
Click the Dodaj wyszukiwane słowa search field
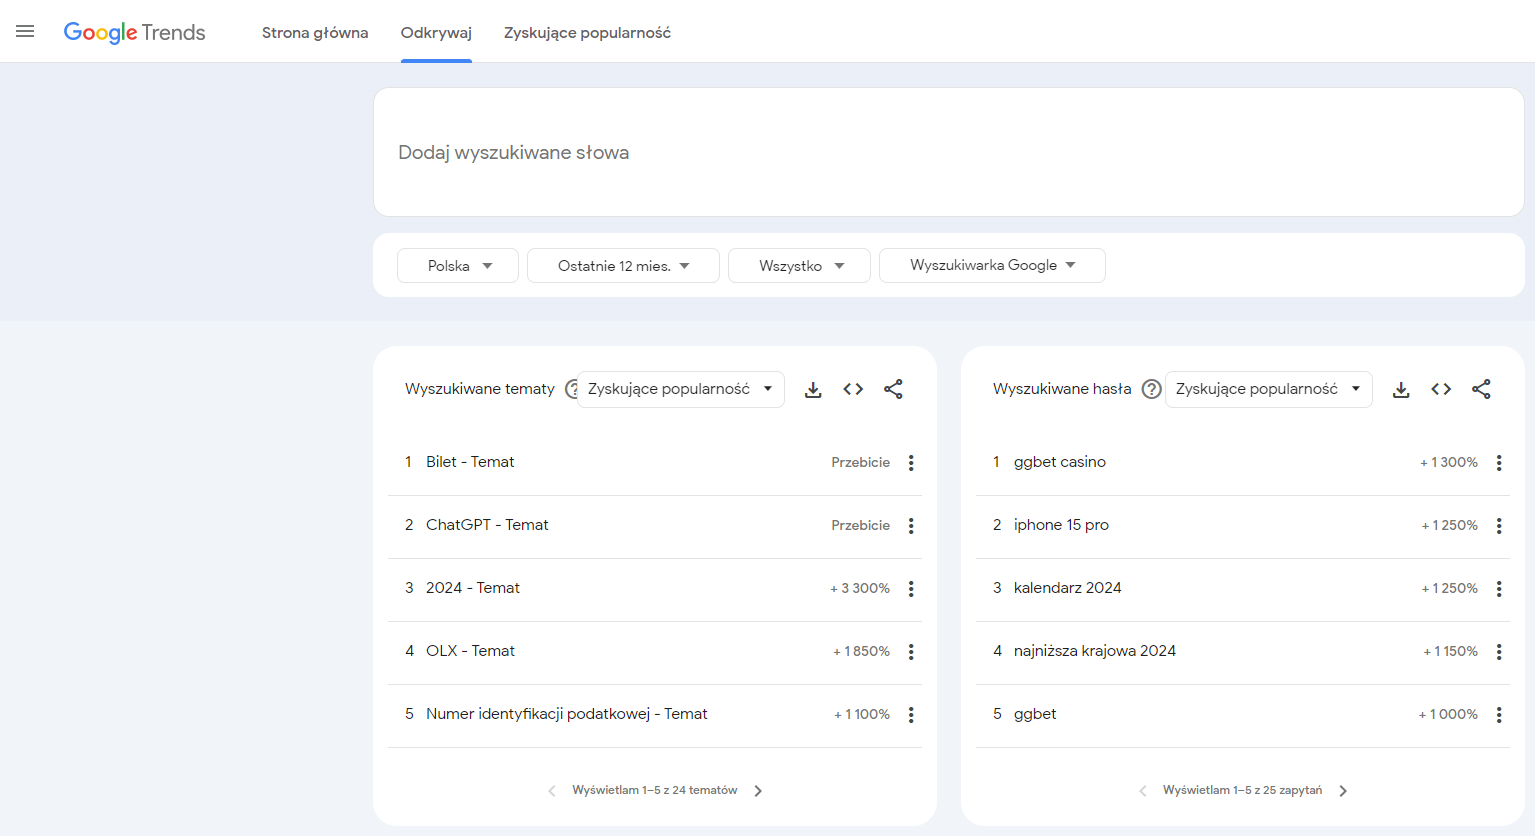[948, 152]
